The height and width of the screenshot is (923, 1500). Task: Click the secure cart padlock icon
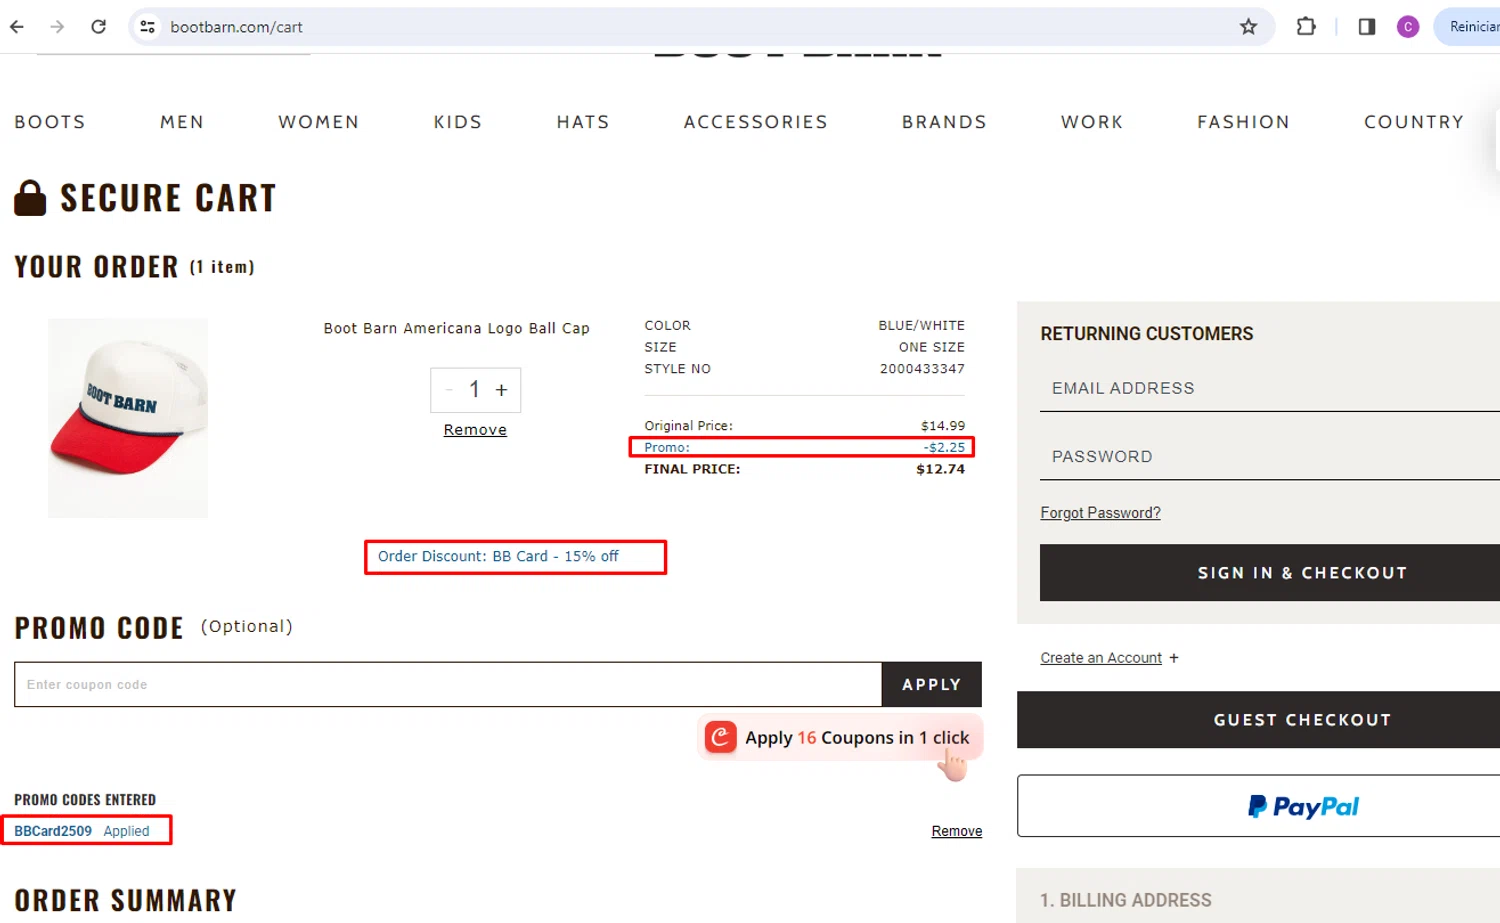click(x=30, y=198)
